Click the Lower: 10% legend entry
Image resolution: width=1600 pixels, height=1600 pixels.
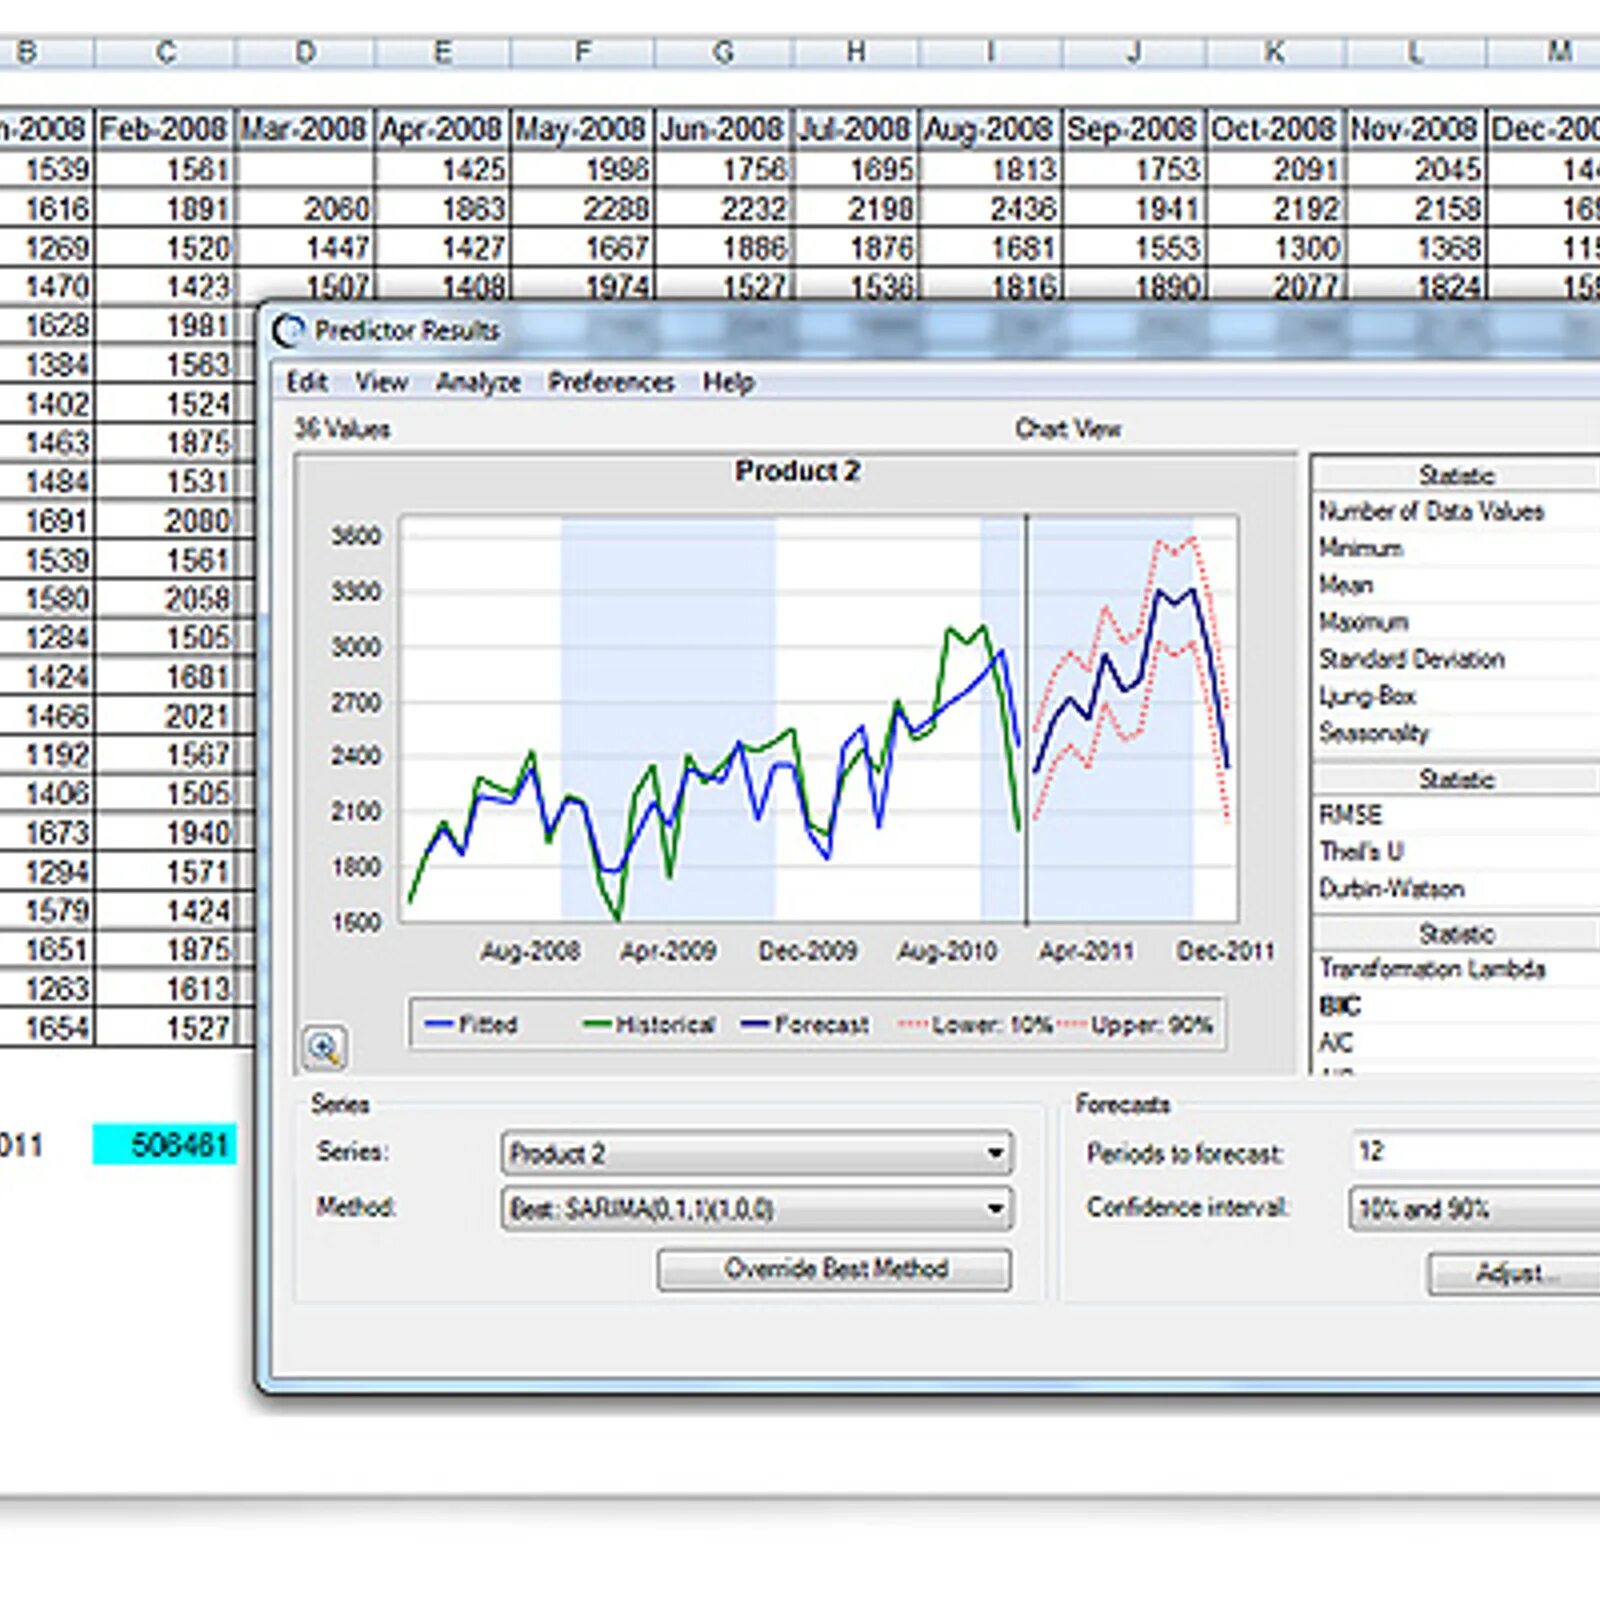[976, 1024]
